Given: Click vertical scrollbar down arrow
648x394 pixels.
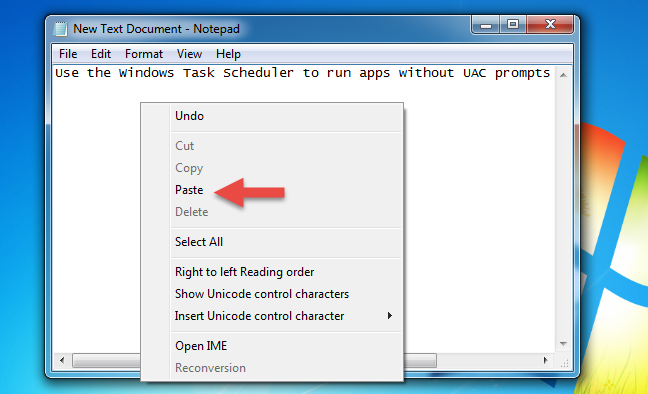Looking at the screenshot, I should tap(563, 344).
